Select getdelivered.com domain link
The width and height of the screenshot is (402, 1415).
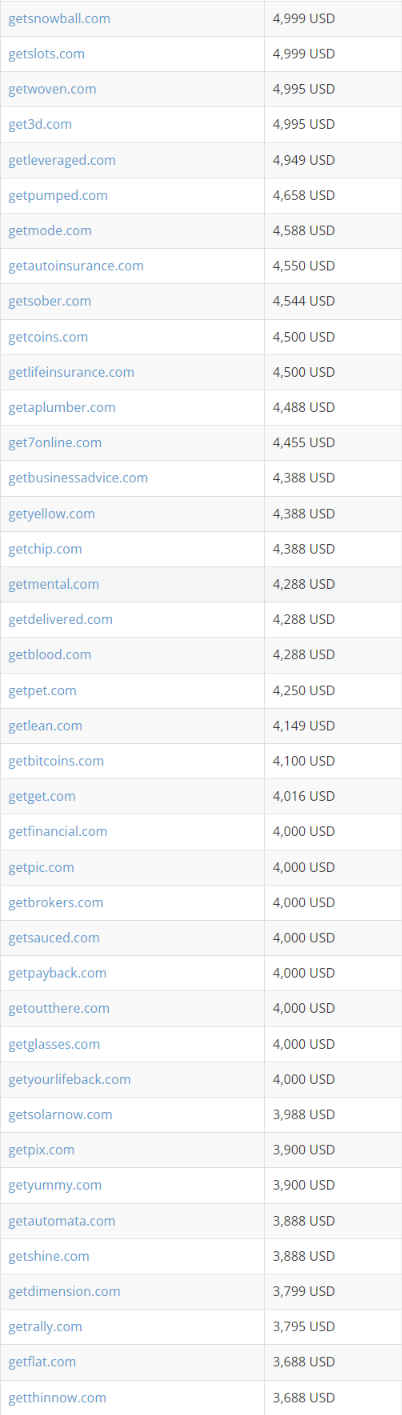click(x=60, y=619)
